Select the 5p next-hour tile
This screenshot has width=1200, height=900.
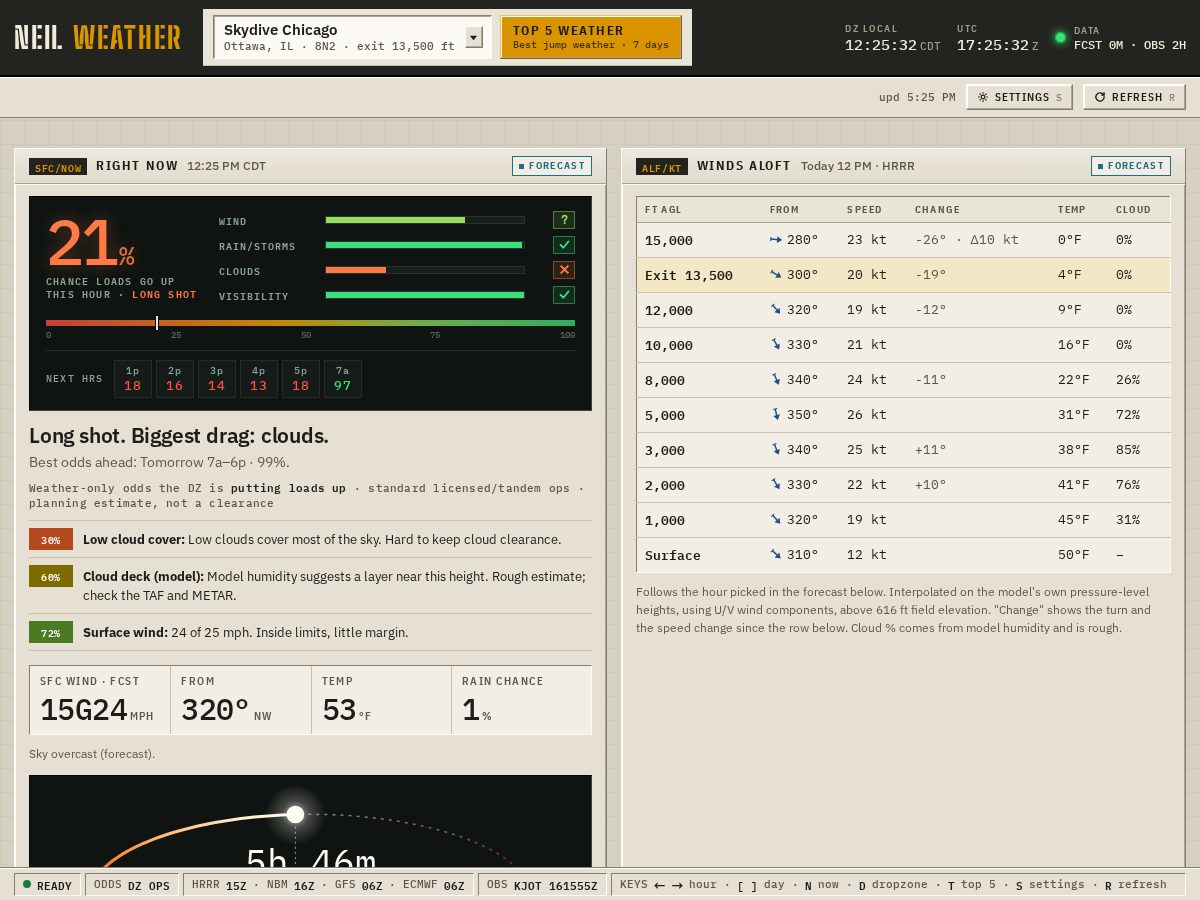301,379
